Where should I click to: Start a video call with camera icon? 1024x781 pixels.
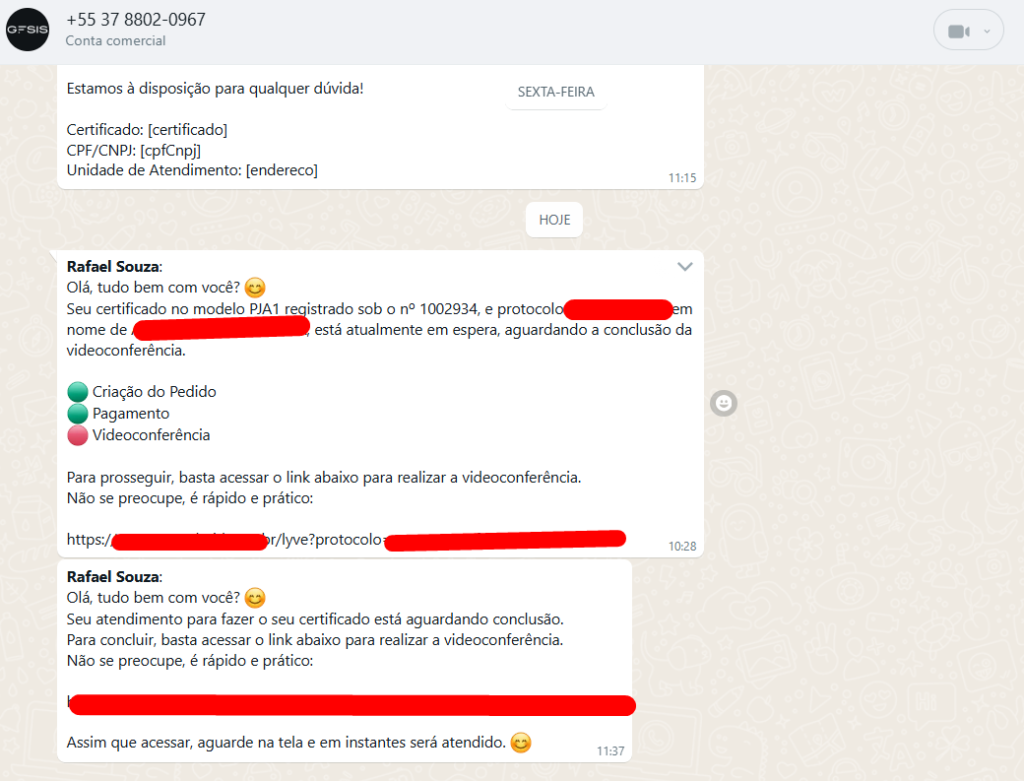point(959,31)
